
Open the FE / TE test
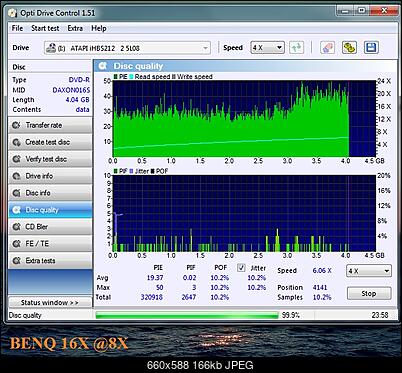coord(50,244)
